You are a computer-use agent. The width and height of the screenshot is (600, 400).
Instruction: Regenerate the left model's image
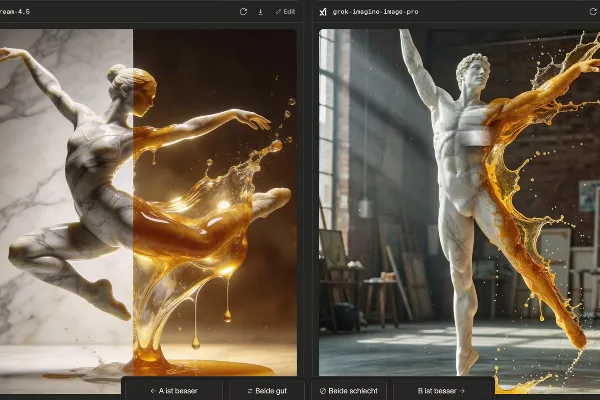click(x=243, y=12)
